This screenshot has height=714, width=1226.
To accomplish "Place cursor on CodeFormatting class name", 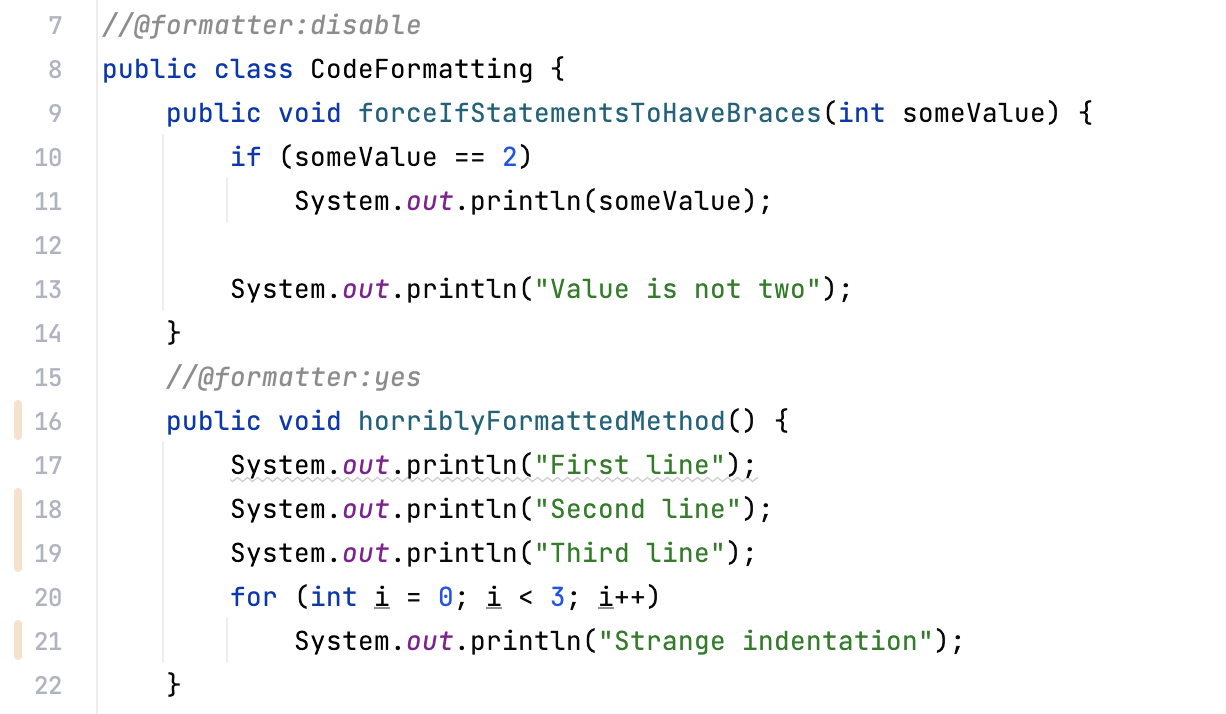I will click(421, 69).
